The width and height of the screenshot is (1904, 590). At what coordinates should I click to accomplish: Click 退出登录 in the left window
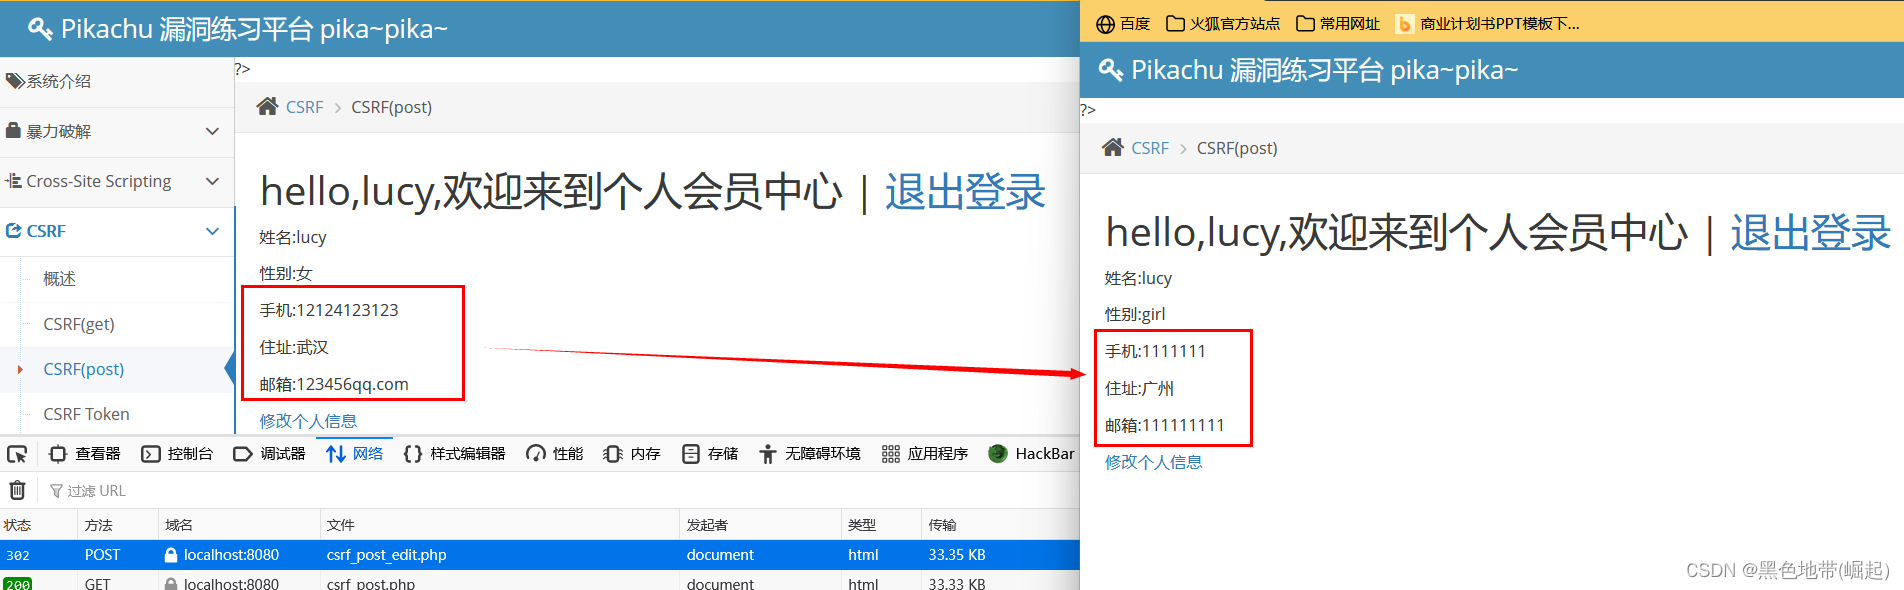(965, 192)
